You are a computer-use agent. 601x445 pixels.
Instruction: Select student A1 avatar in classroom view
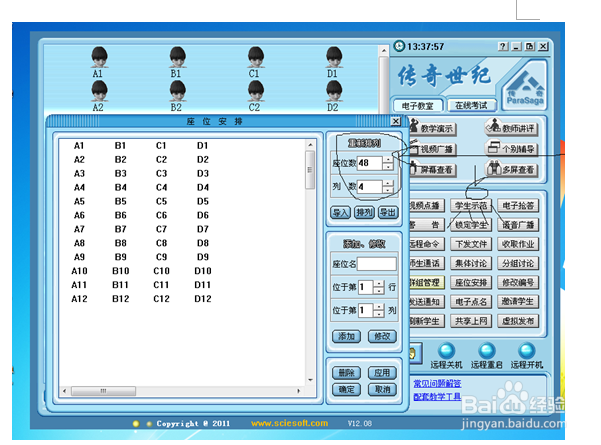pyautogui.click(x=99, y=57)
